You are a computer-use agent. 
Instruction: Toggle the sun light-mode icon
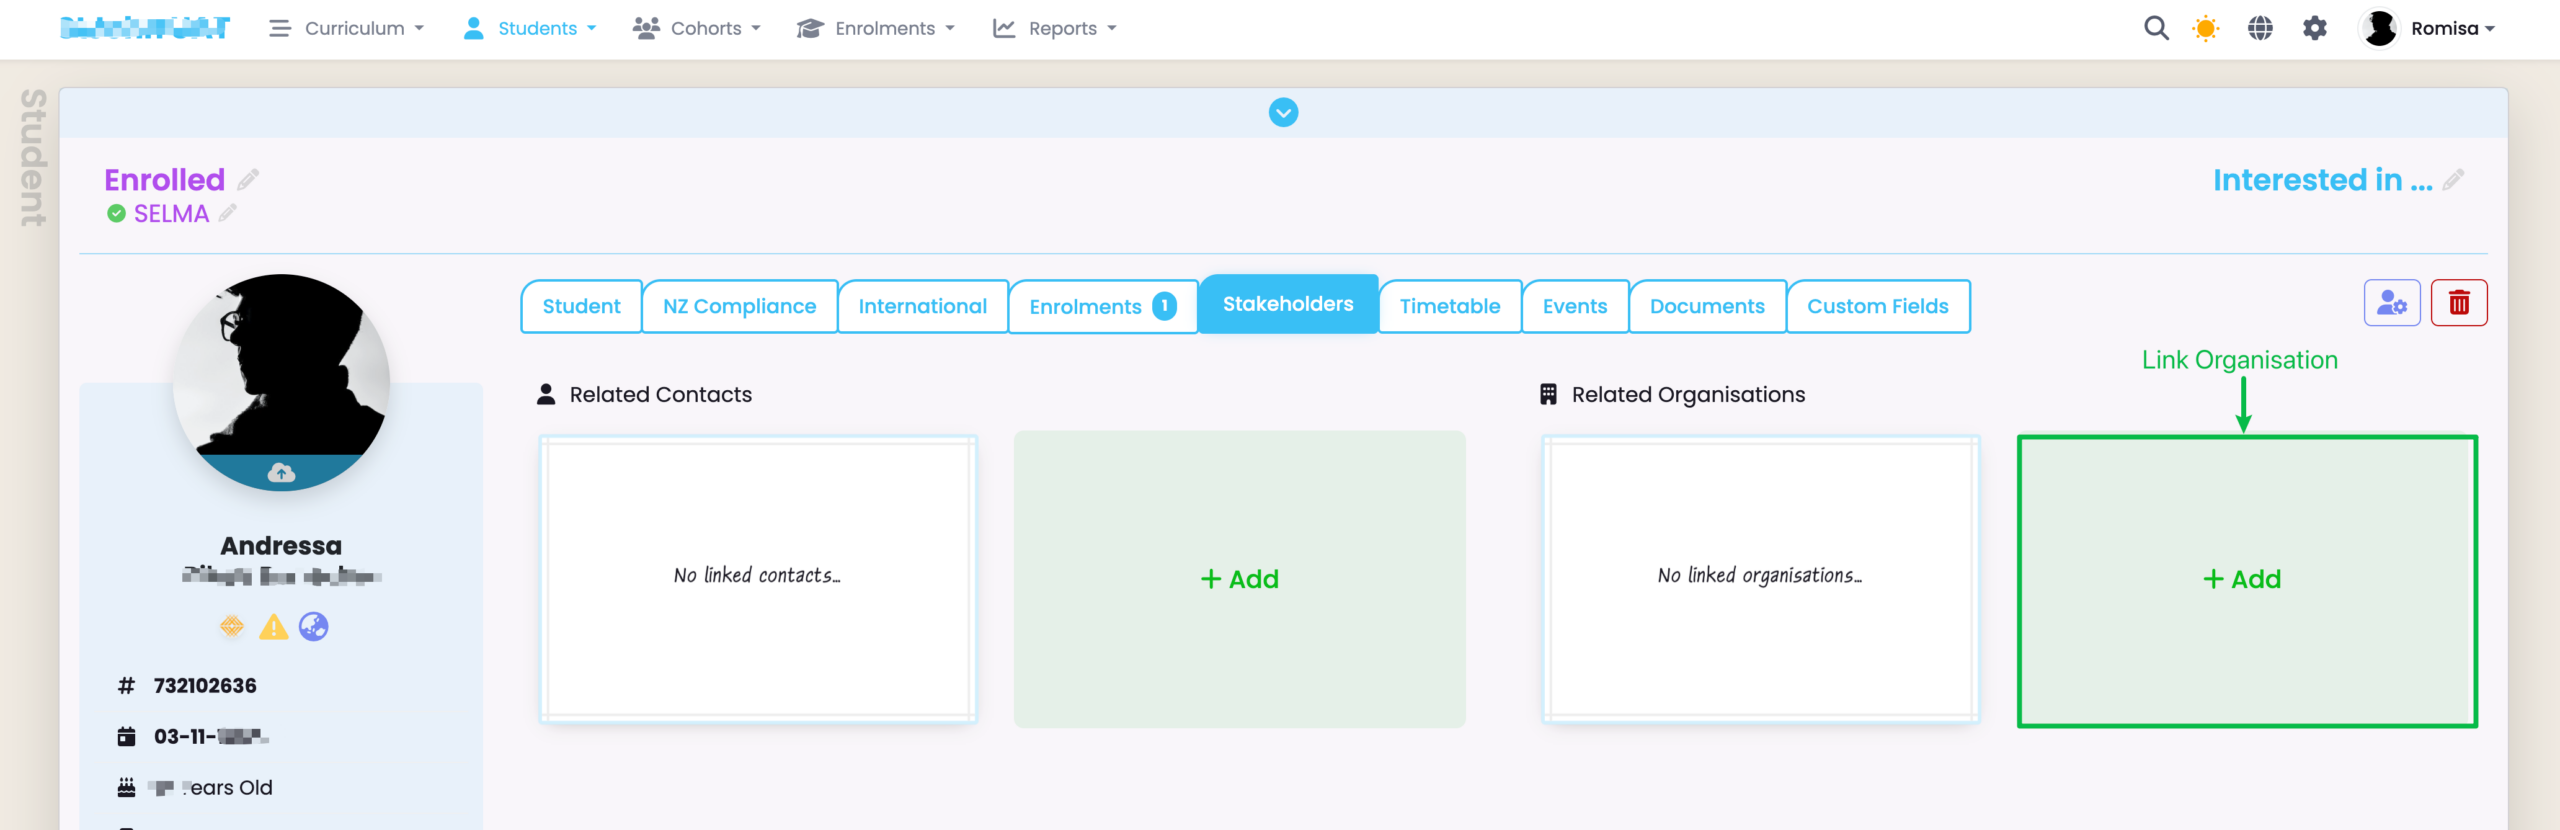pyautogui.click(x=2205, y=28)
